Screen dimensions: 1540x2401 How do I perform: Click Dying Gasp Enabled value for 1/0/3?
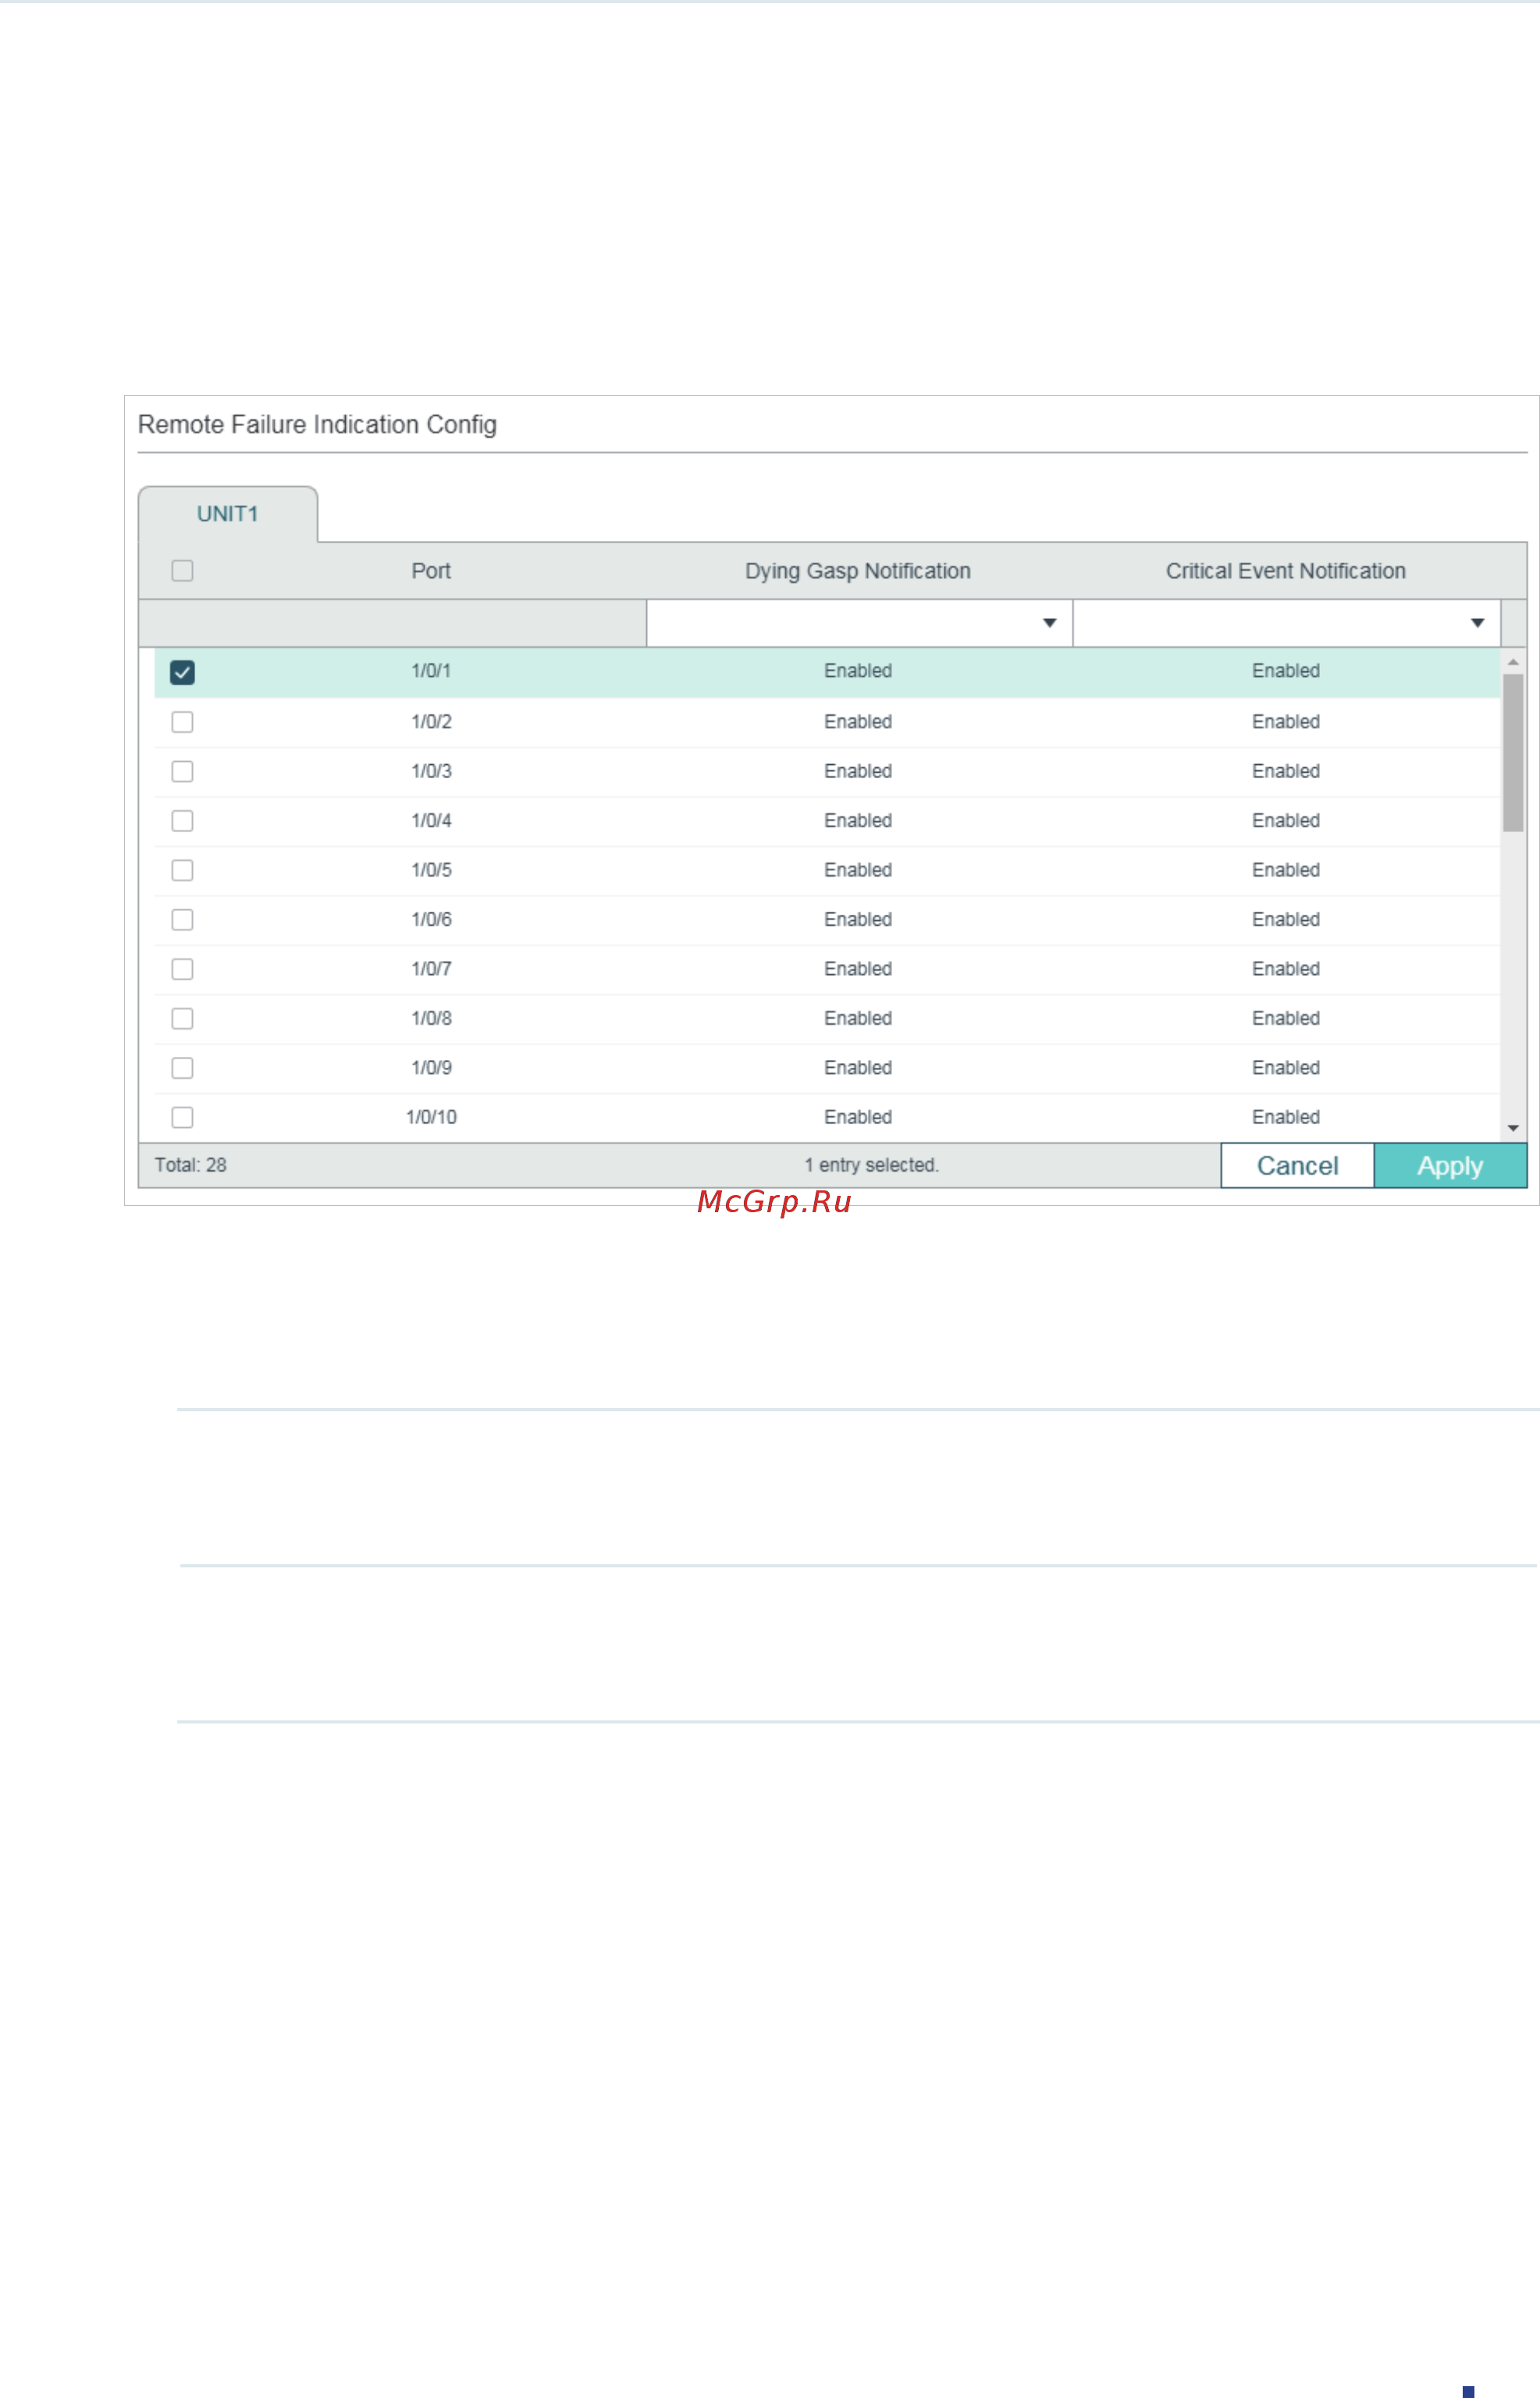858,771
